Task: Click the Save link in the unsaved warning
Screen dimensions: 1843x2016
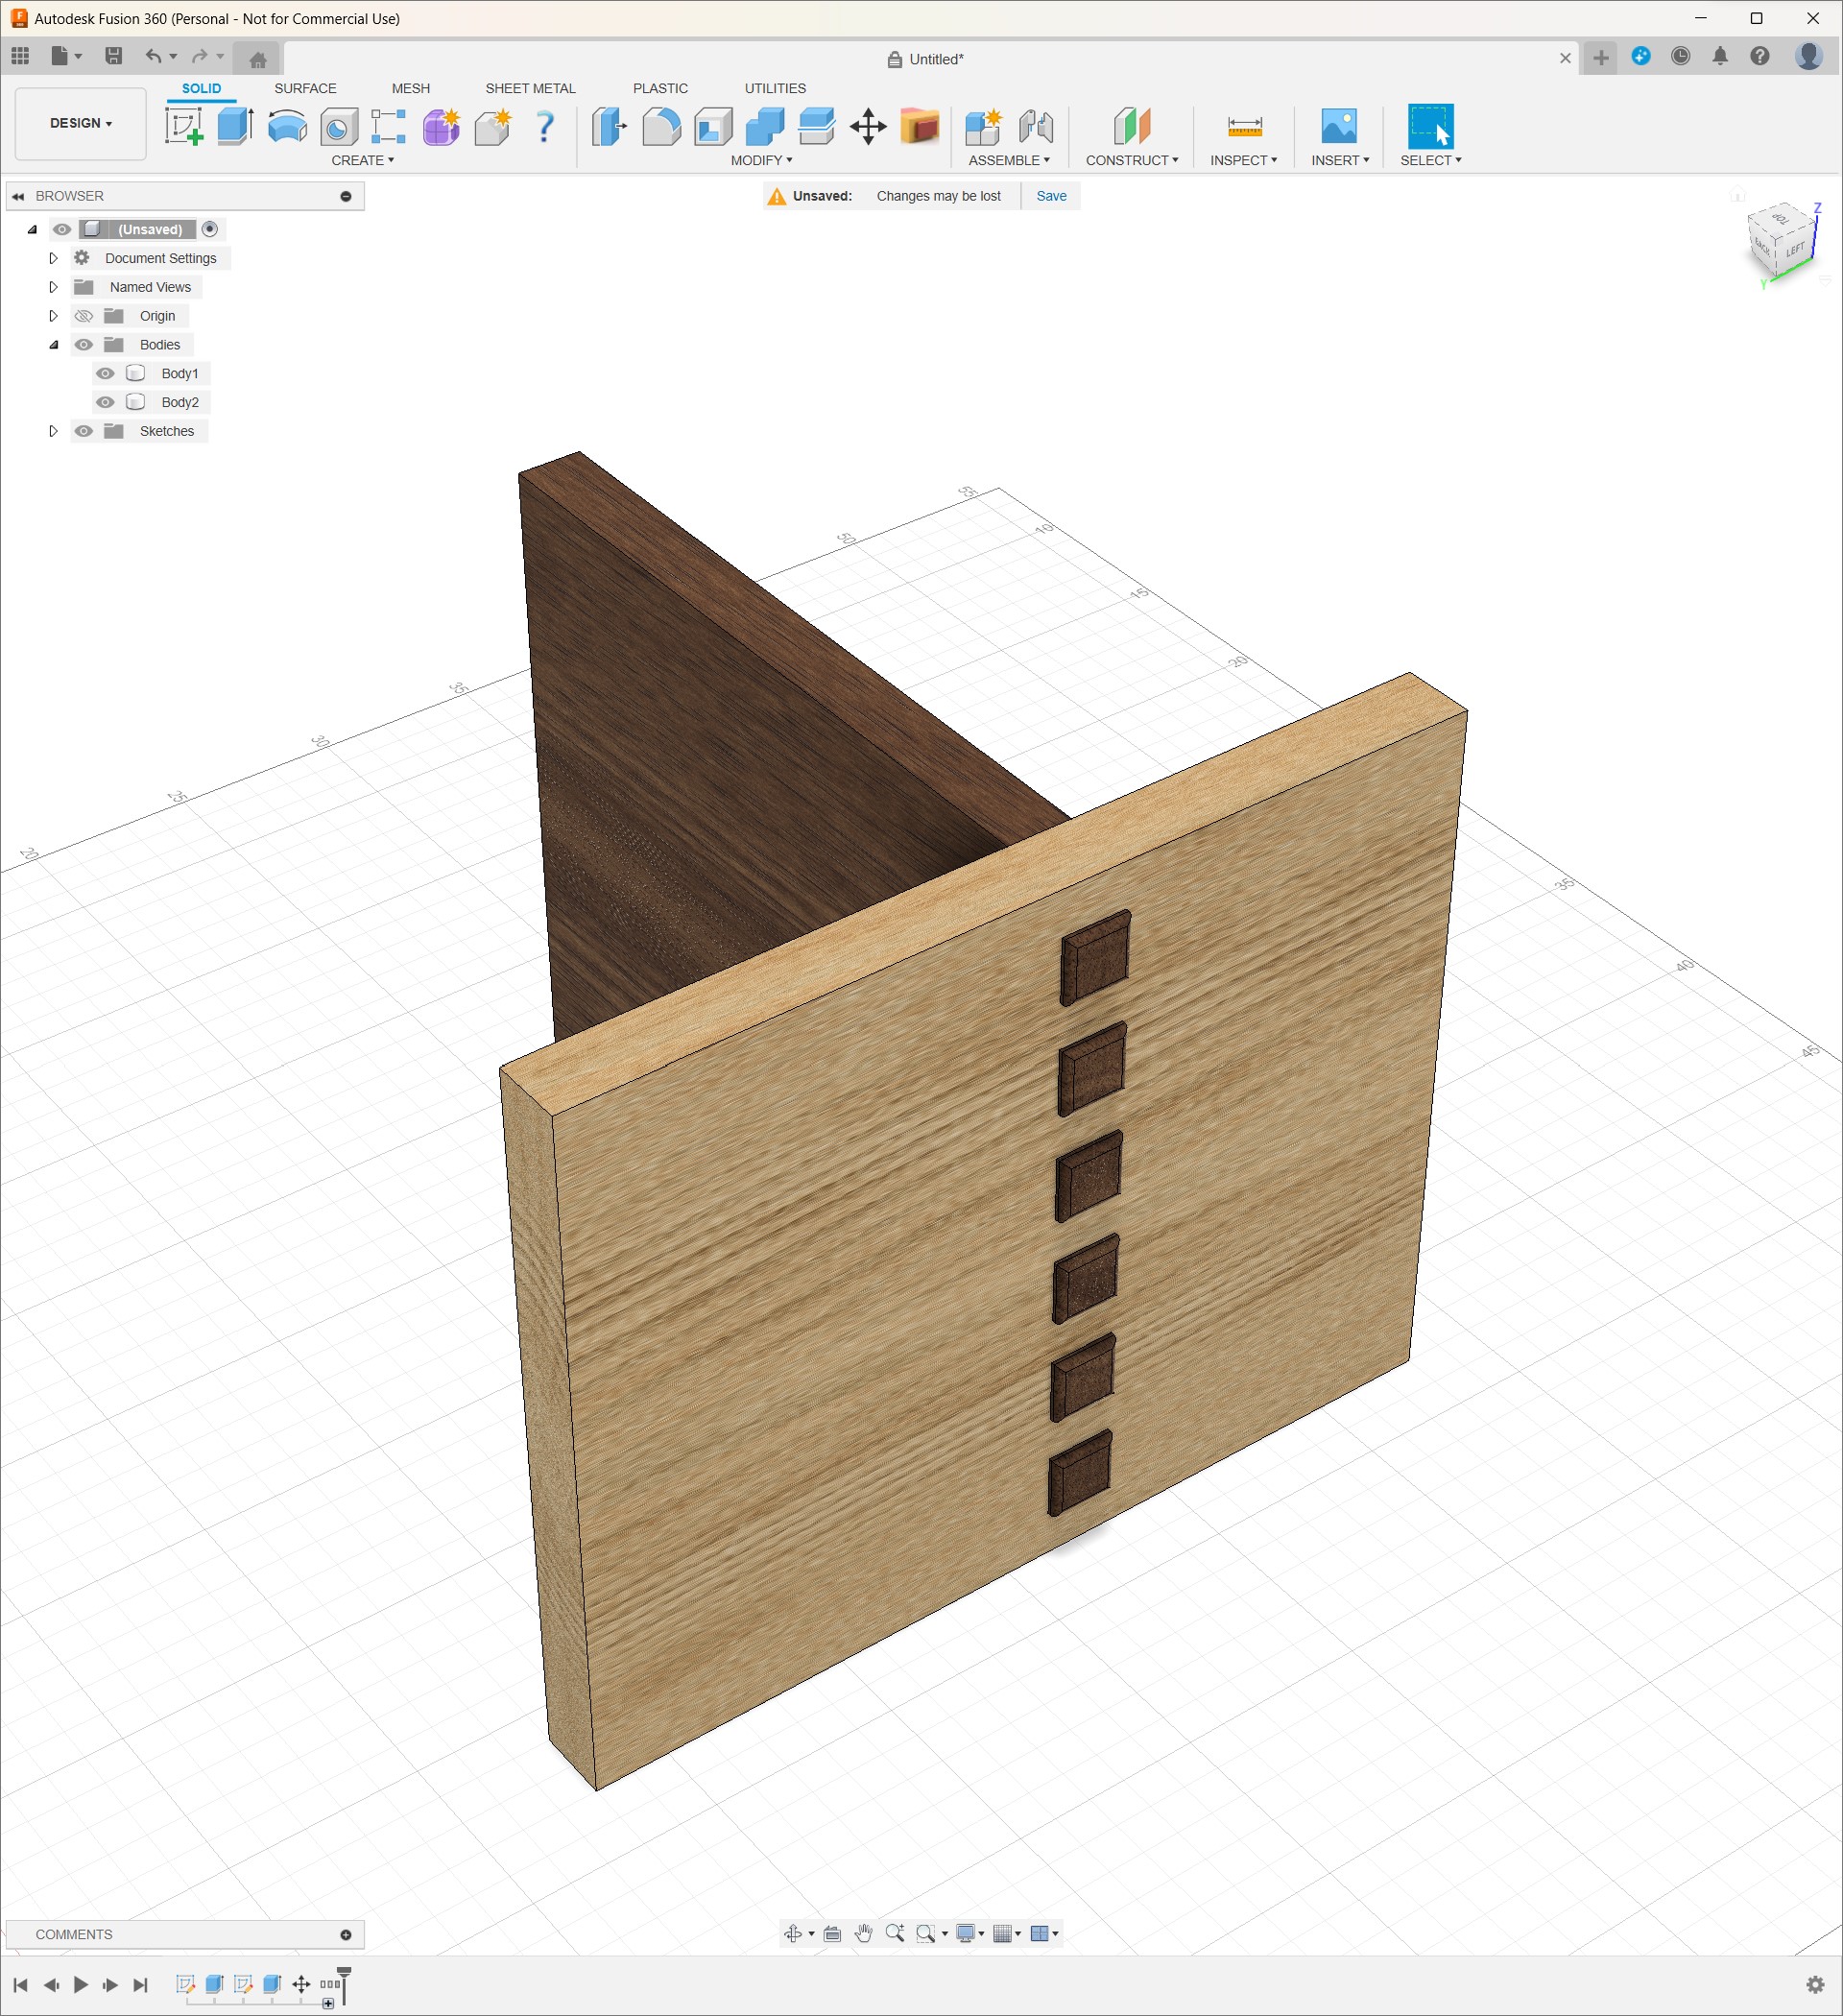Action: coord(1051,196)
